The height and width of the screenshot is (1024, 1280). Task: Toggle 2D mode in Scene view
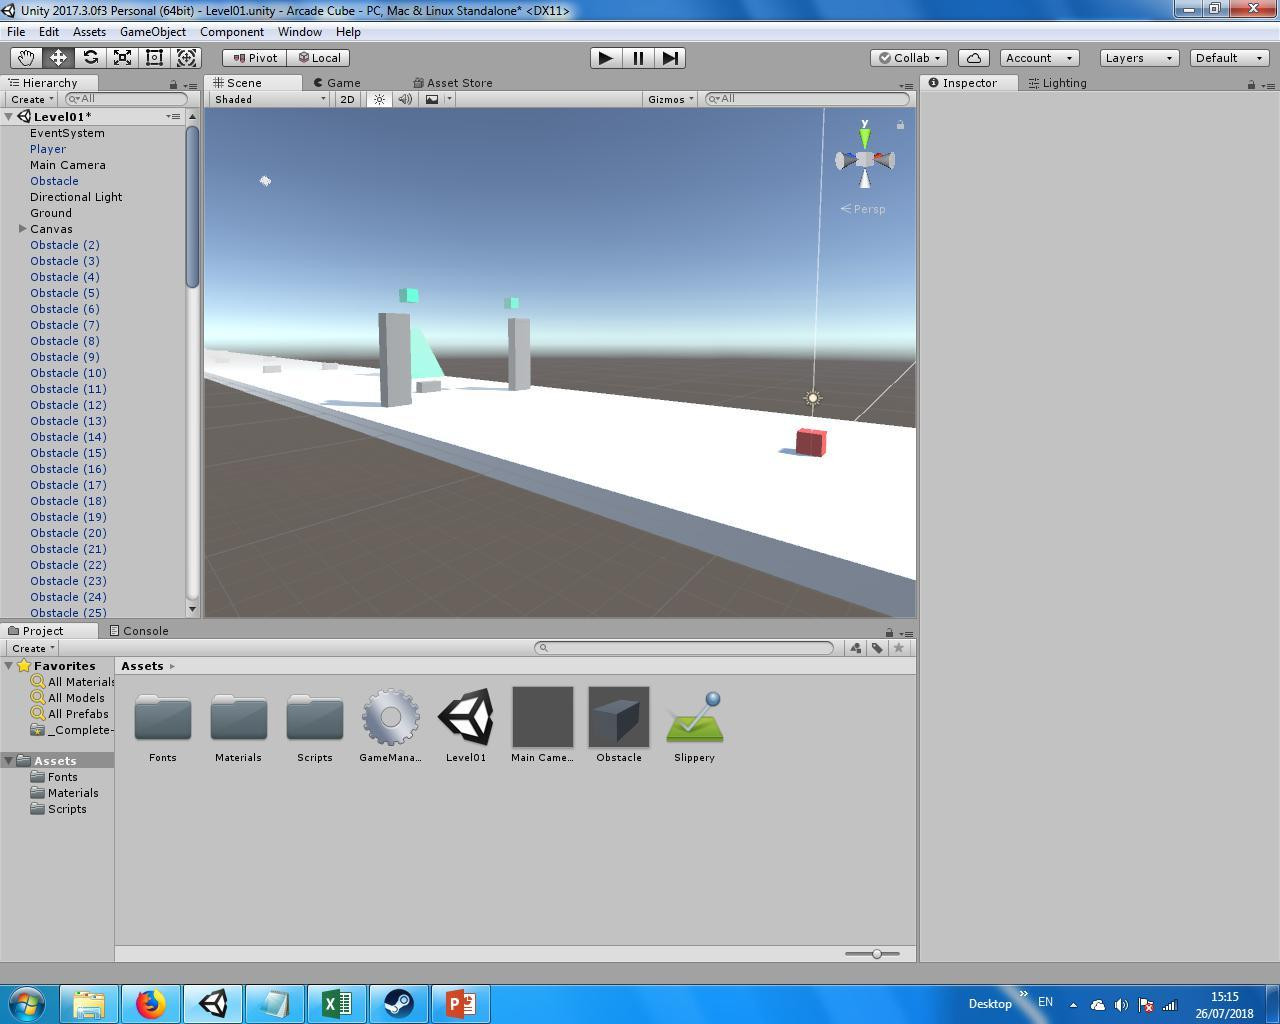pyautogui.click(x=347, y=99)
